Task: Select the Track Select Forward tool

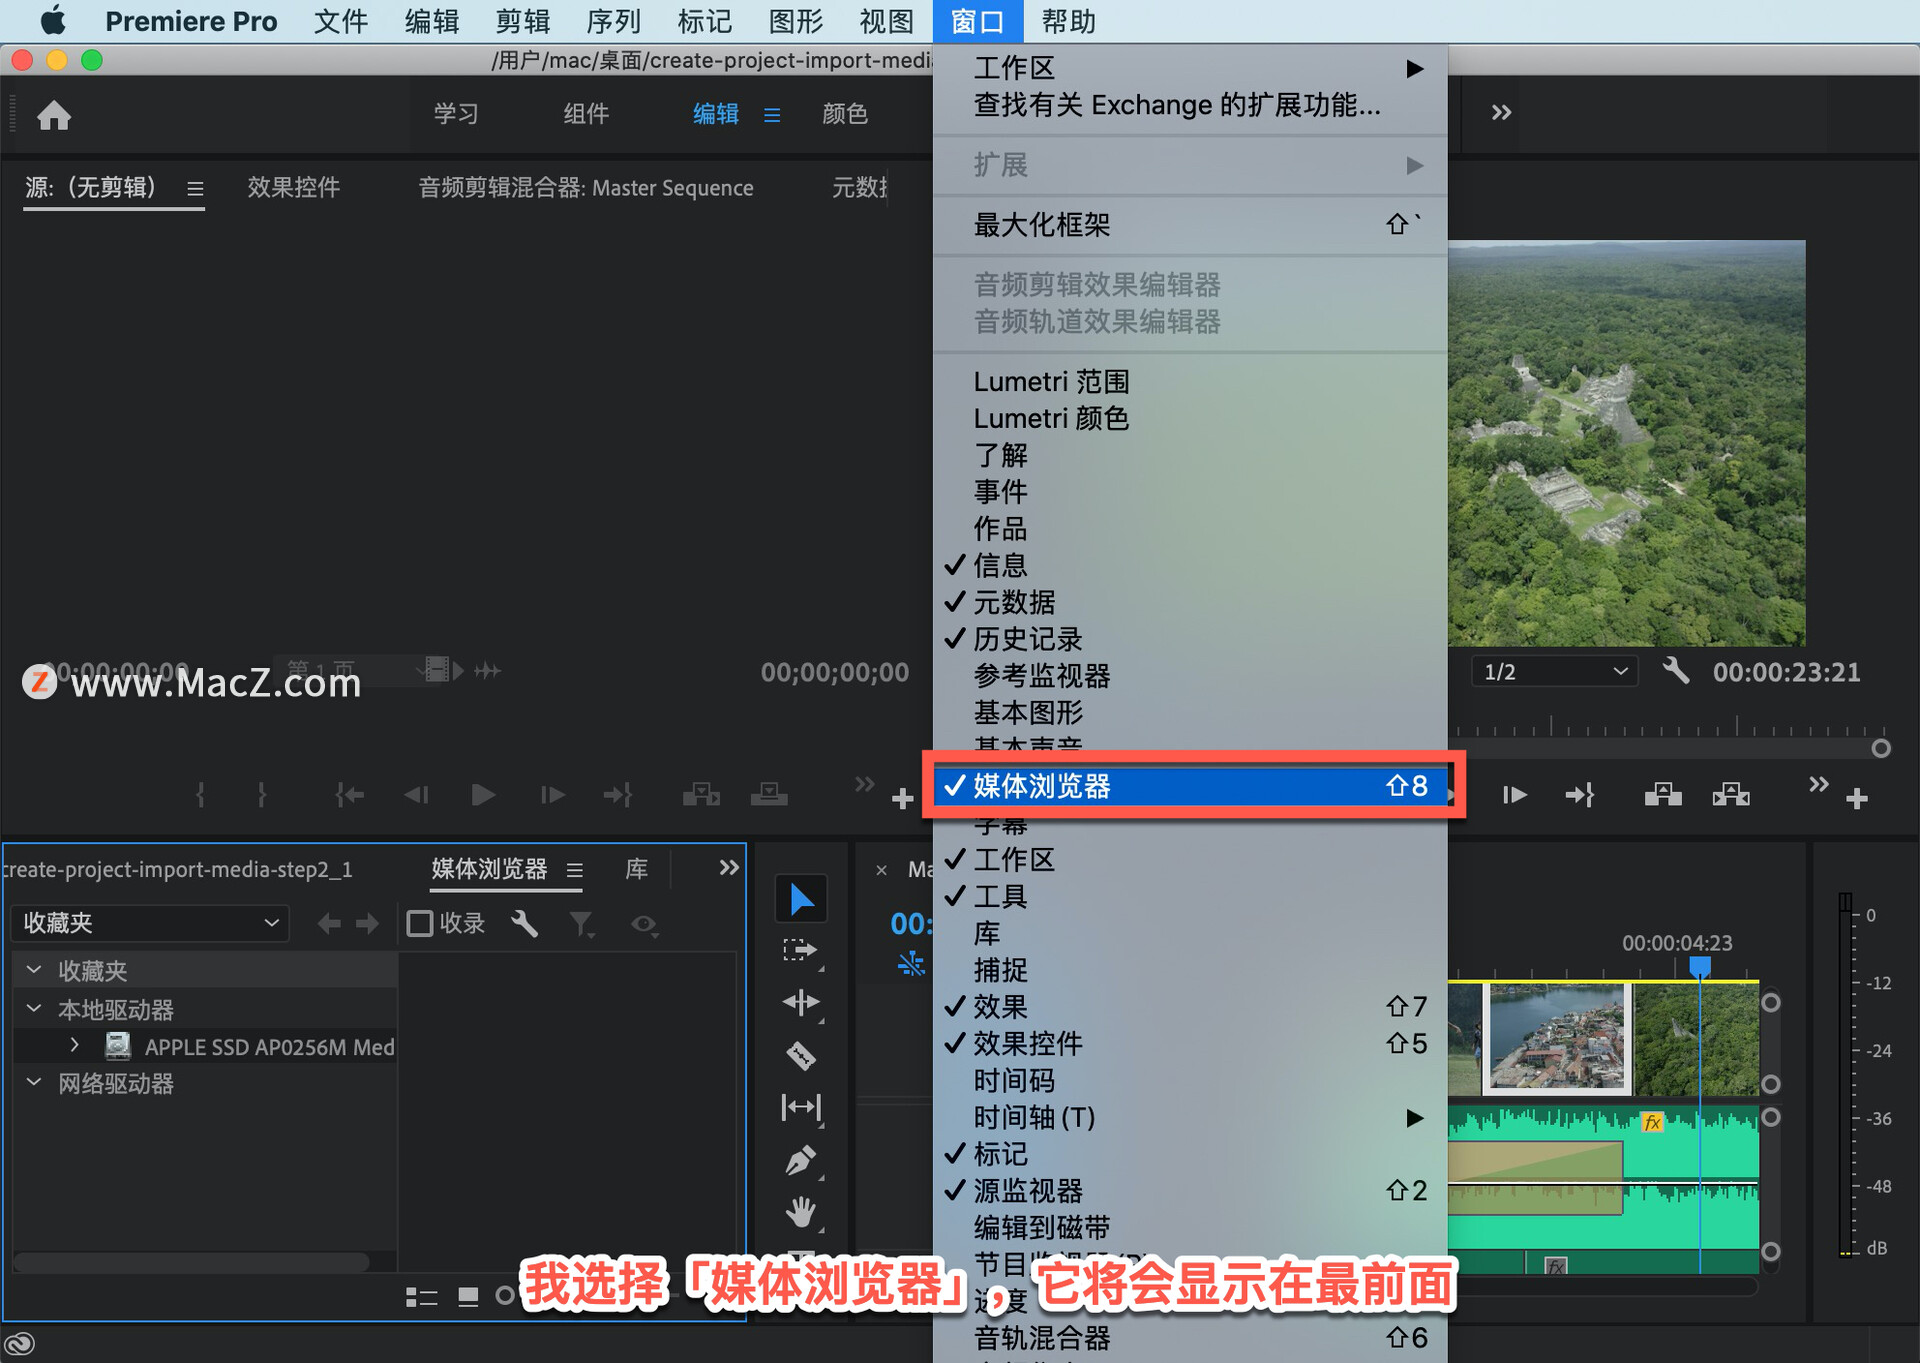Action: point(801,950)
